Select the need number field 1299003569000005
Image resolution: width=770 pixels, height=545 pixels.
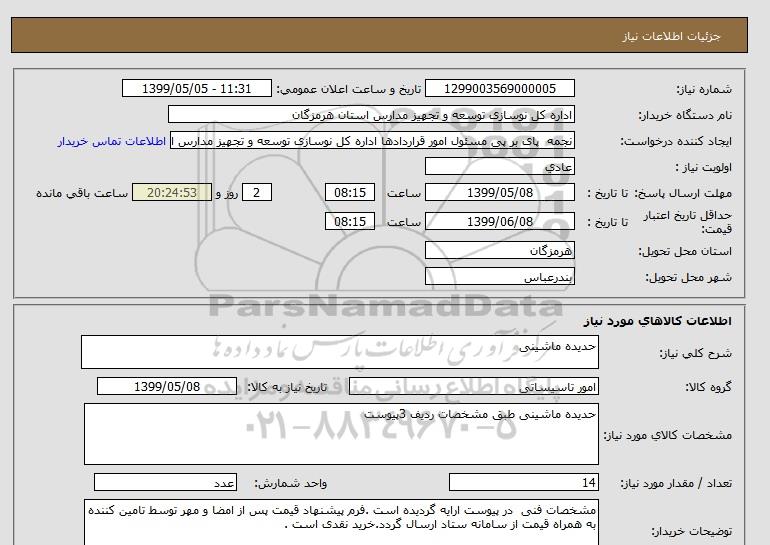click(499, 89)
